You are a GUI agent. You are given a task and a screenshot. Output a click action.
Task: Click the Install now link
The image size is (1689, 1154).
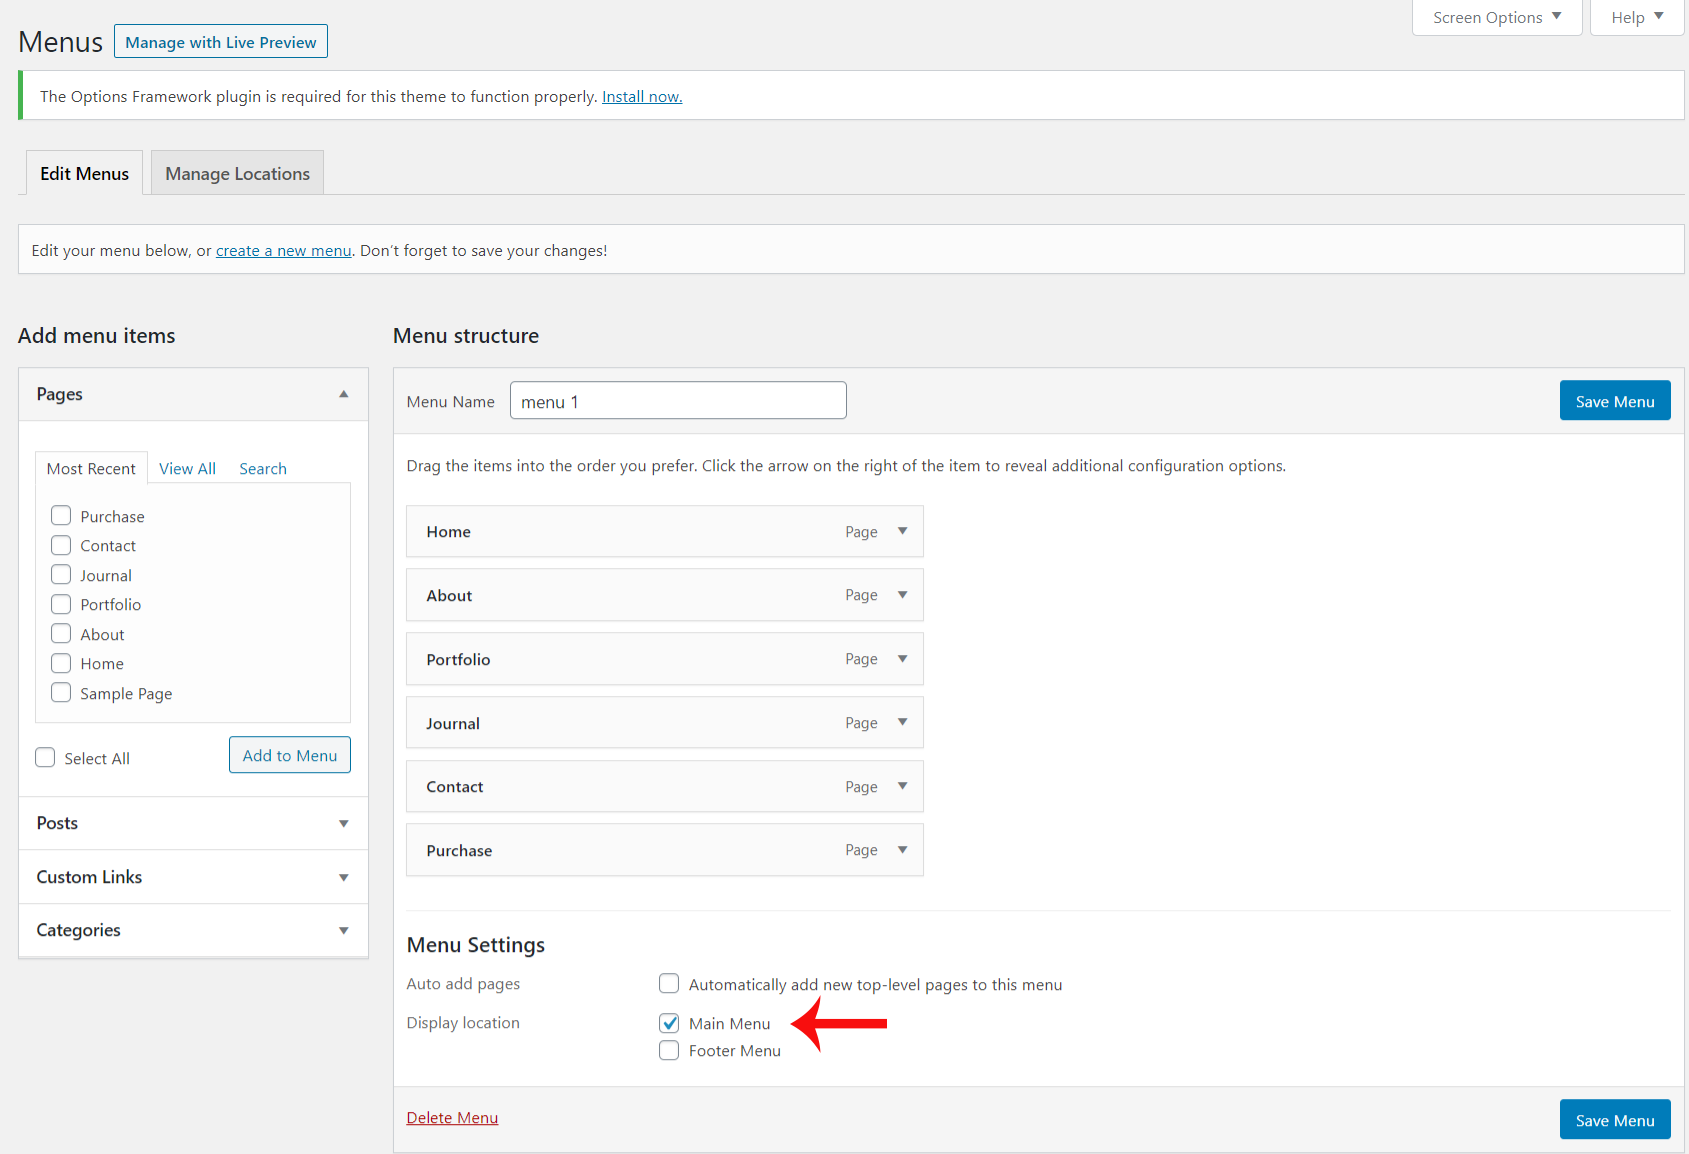tap(642, 97)
